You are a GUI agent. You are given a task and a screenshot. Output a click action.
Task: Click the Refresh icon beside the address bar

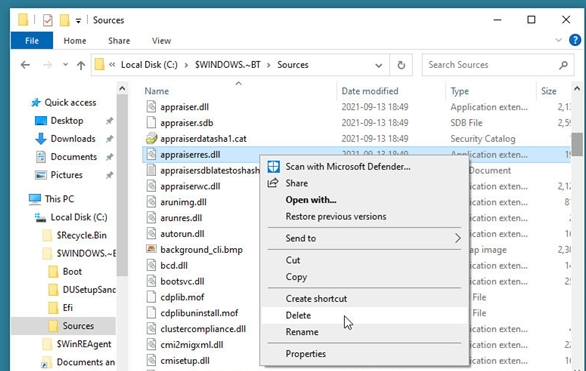click(401, 65)
